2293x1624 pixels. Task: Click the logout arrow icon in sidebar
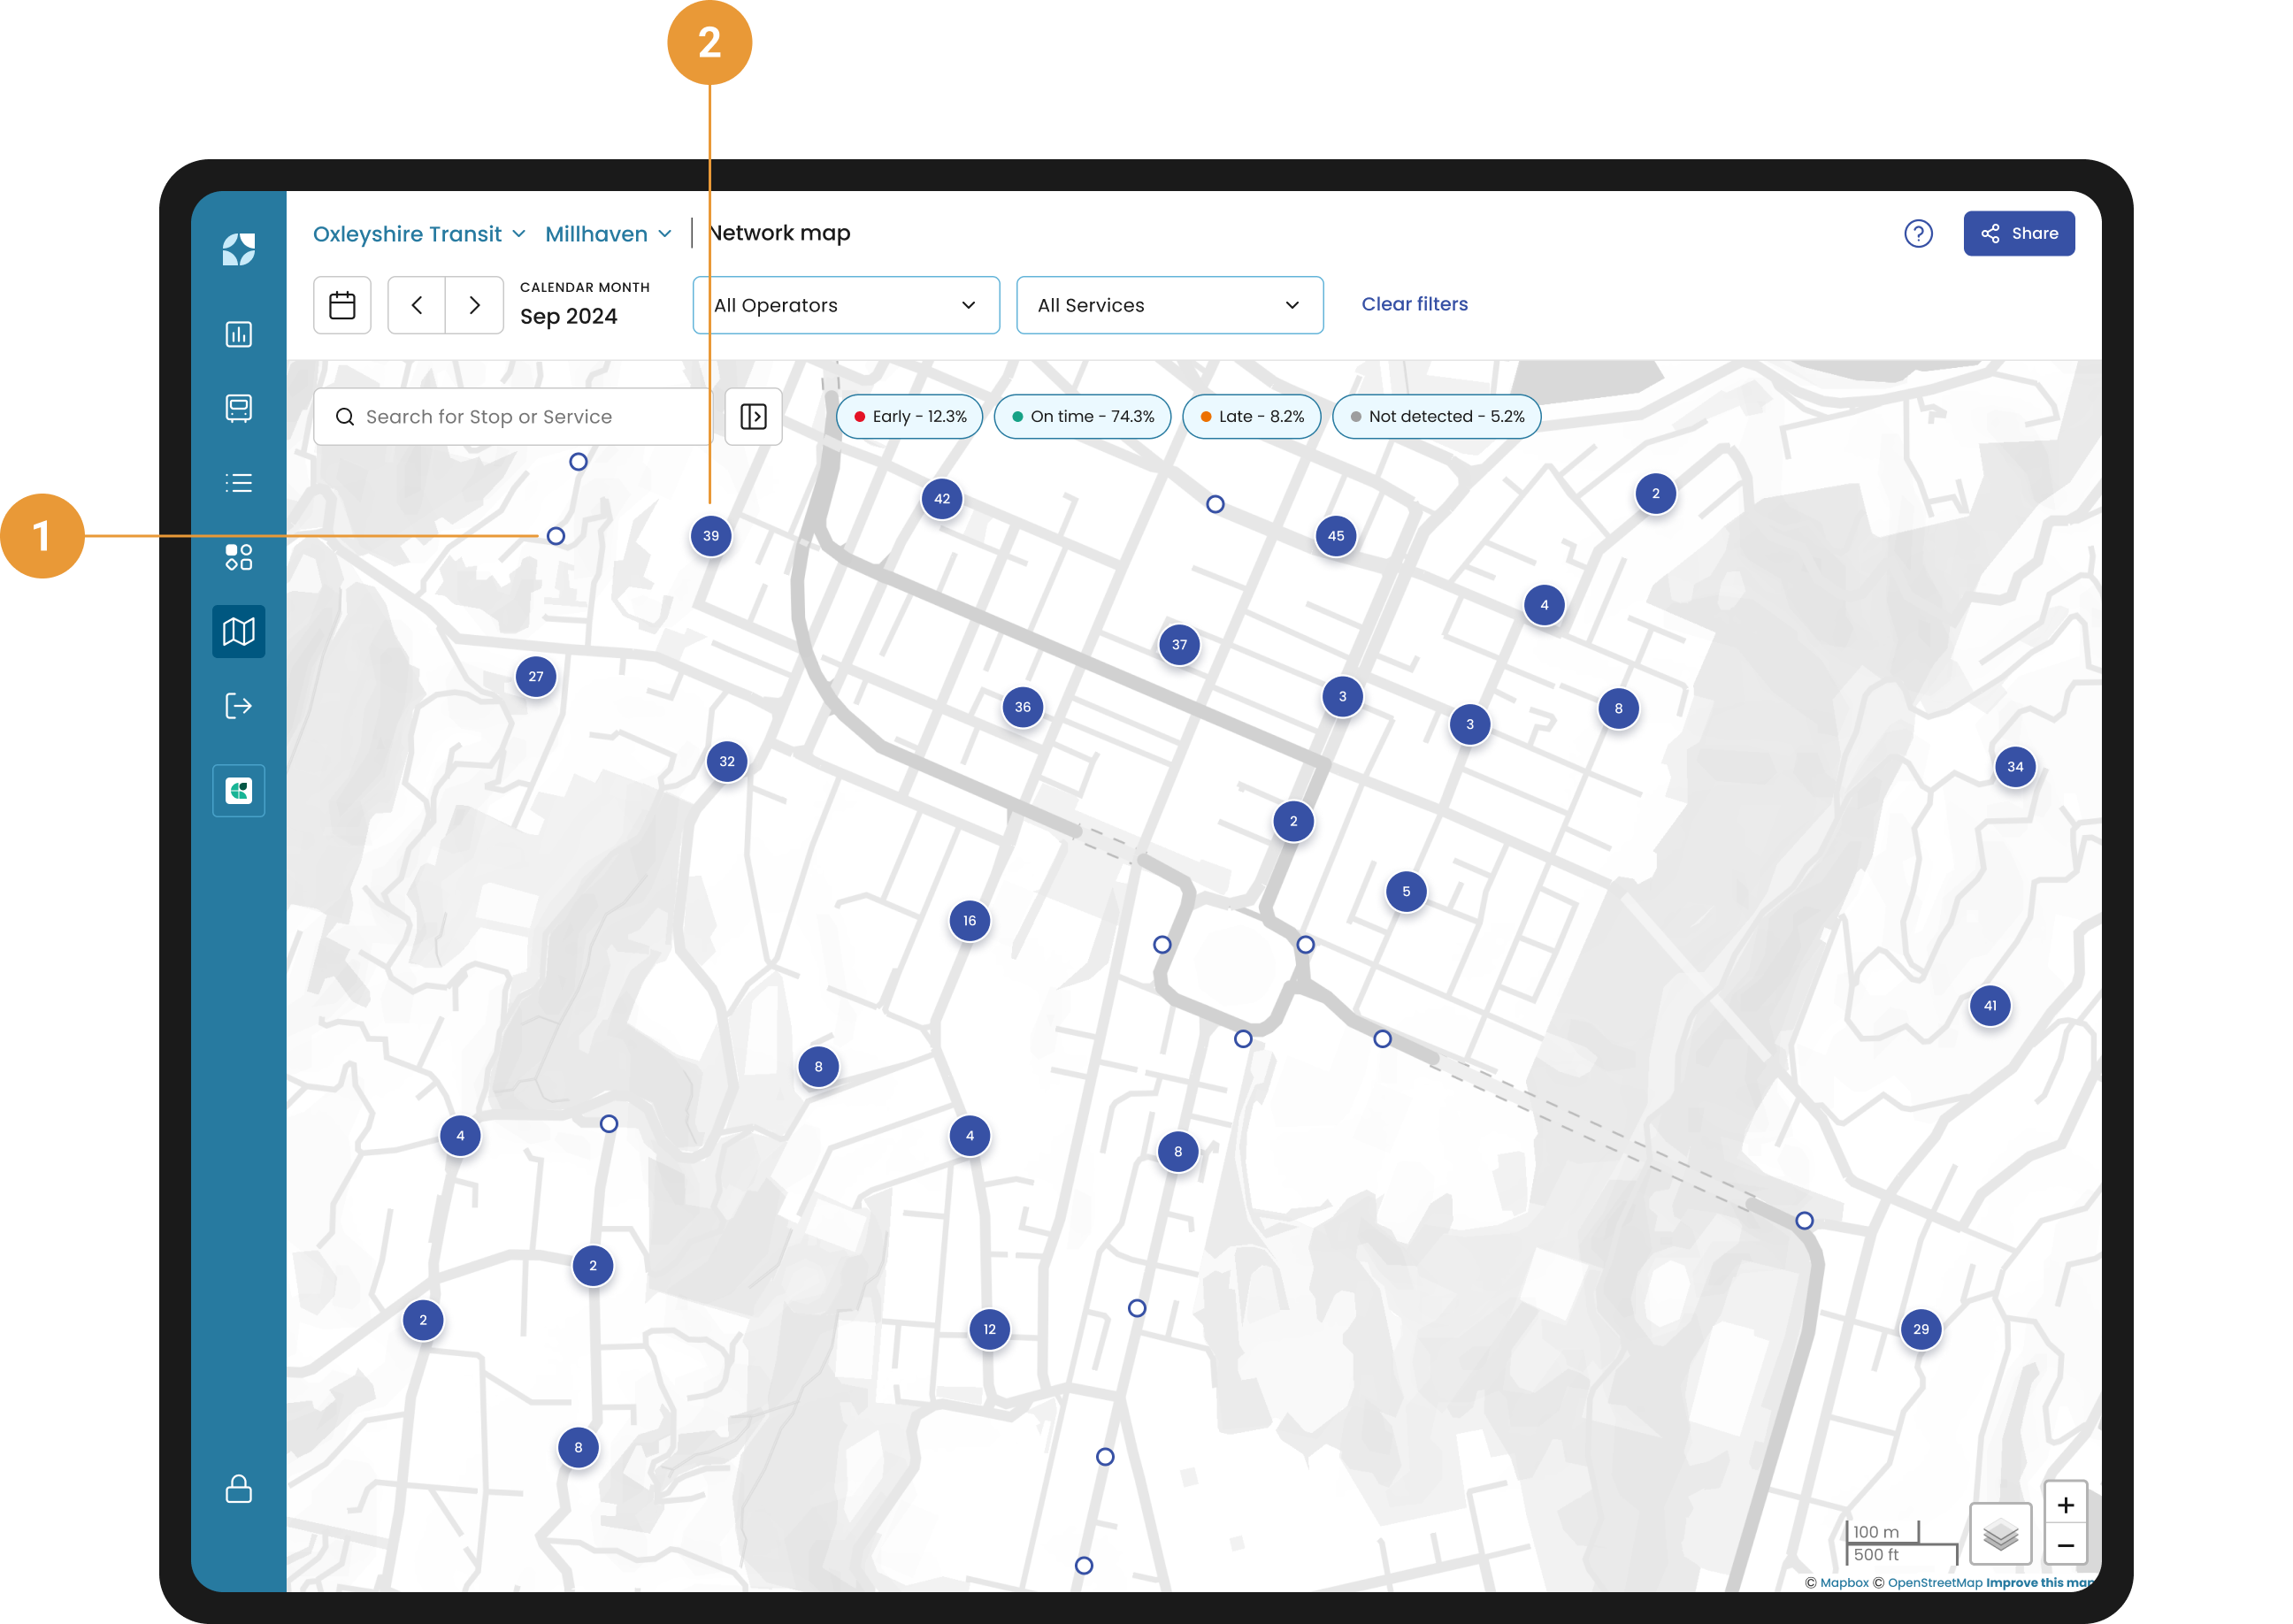tap(238, 706)
